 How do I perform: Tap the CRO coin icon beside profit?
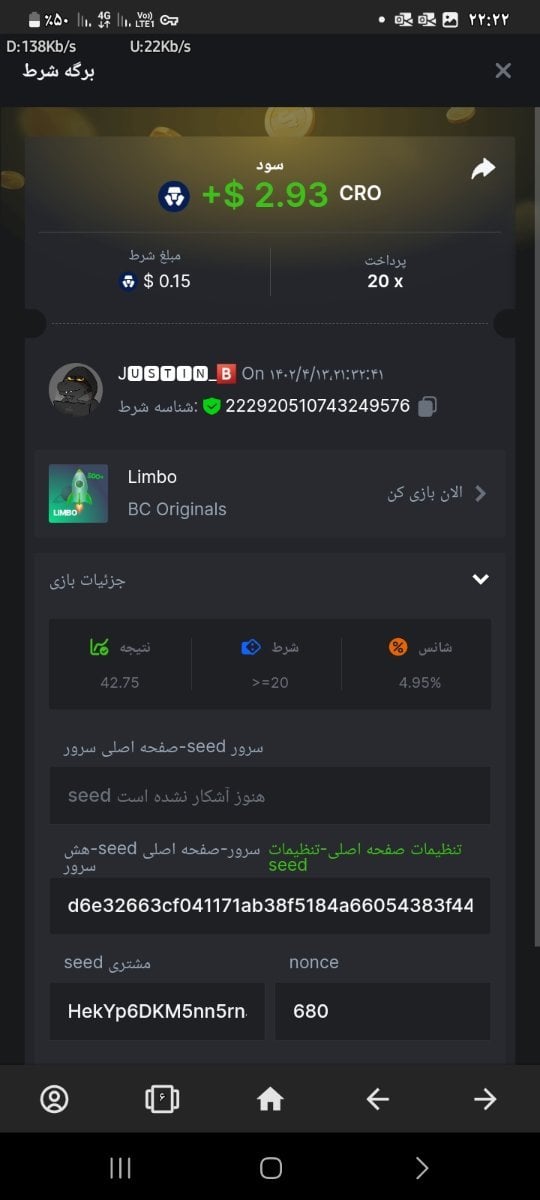(174, 196)
